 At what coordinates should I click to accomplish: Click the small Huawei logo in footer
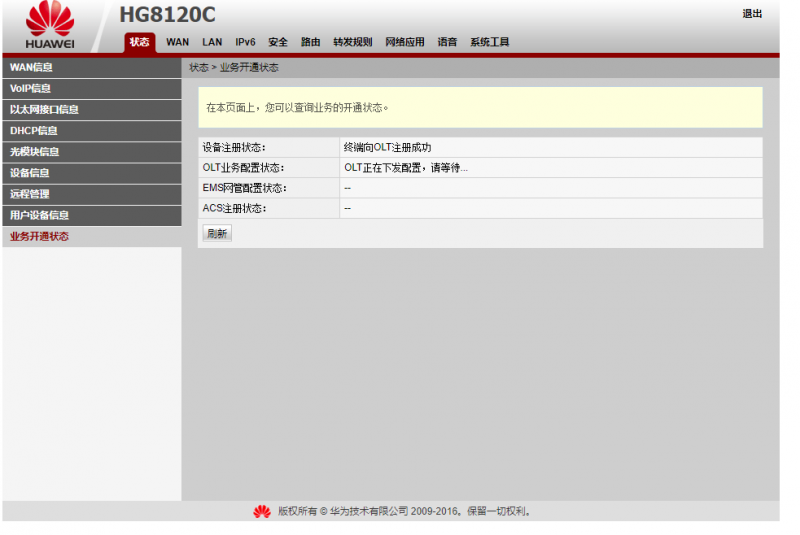point(262,512)
